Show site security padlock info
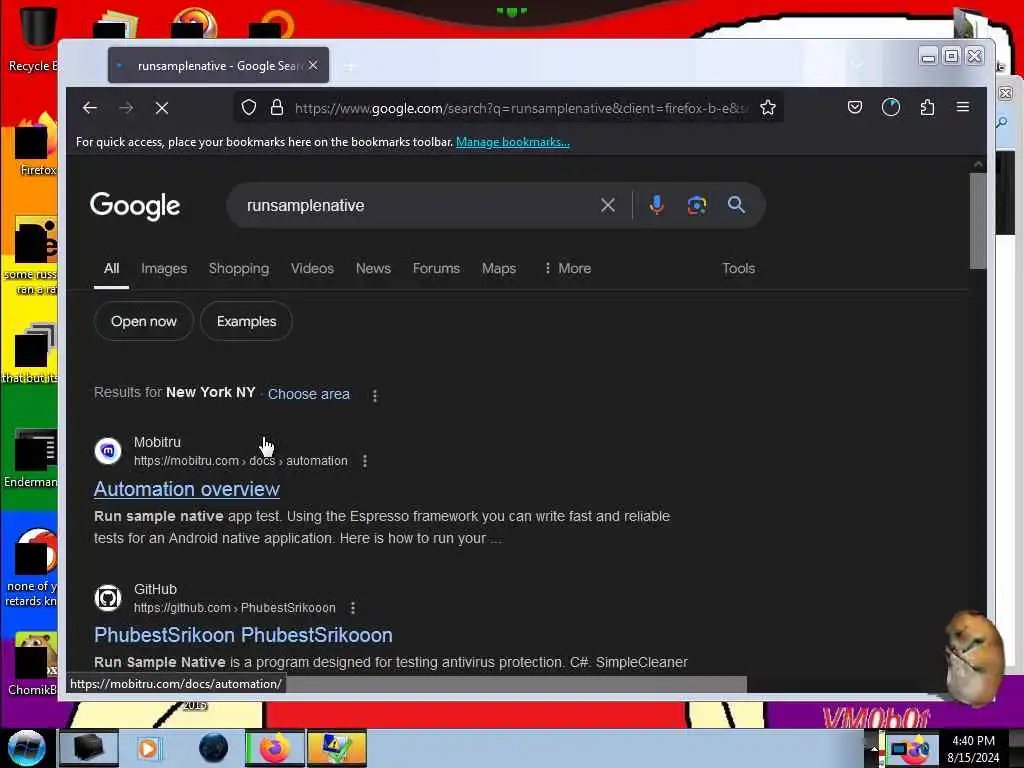The width and height of the screenshot is (1024, 768). pyautogui.click(x=277, y=108)
